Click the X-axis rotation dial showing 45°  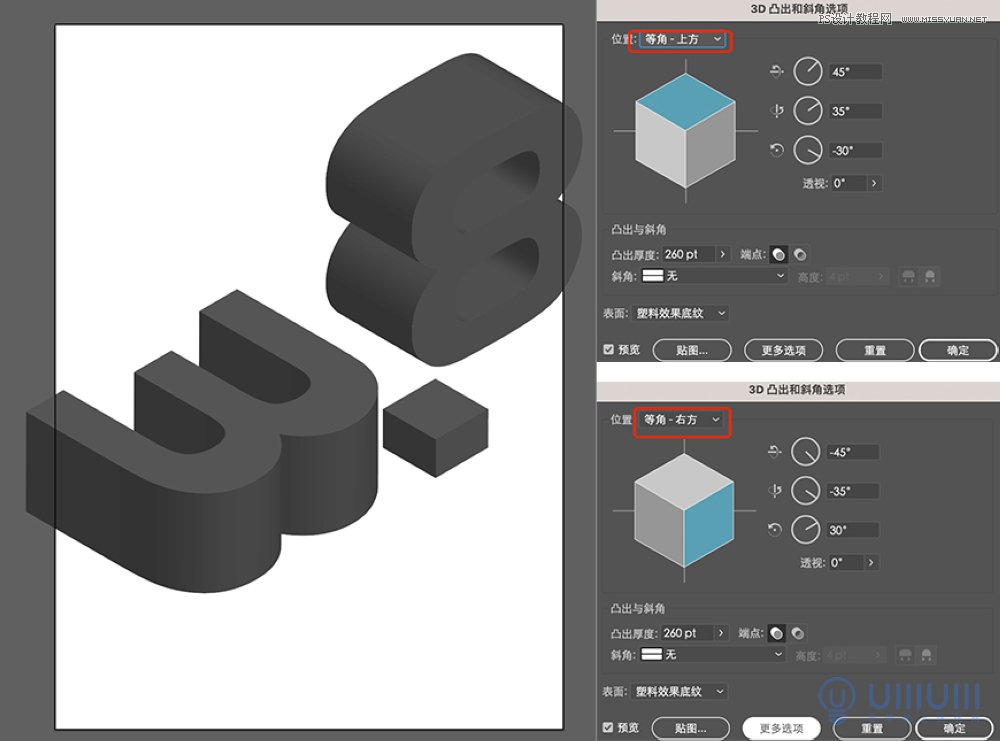click(807, 72)
